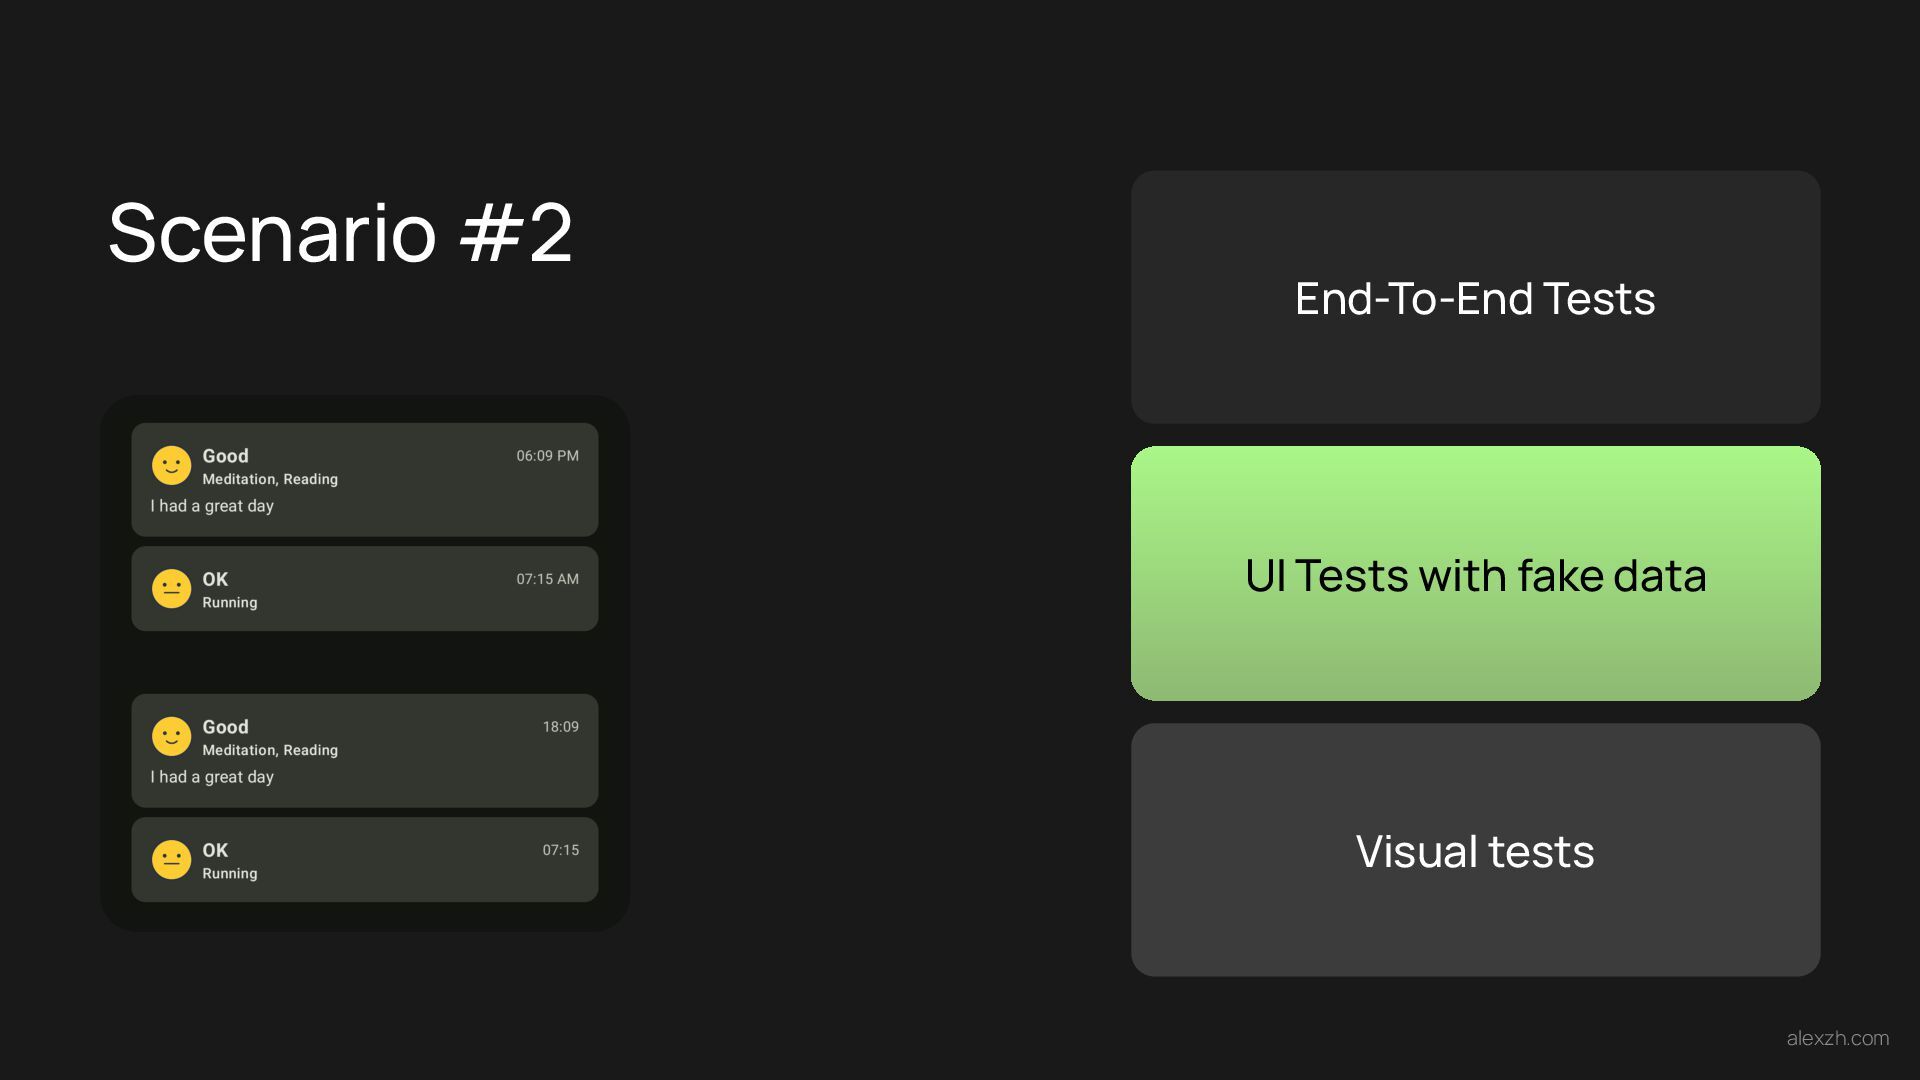Click the "I had a great day" note at 18:09
The width and height of the screenshot is (1920, 1080).
point(212,777)
